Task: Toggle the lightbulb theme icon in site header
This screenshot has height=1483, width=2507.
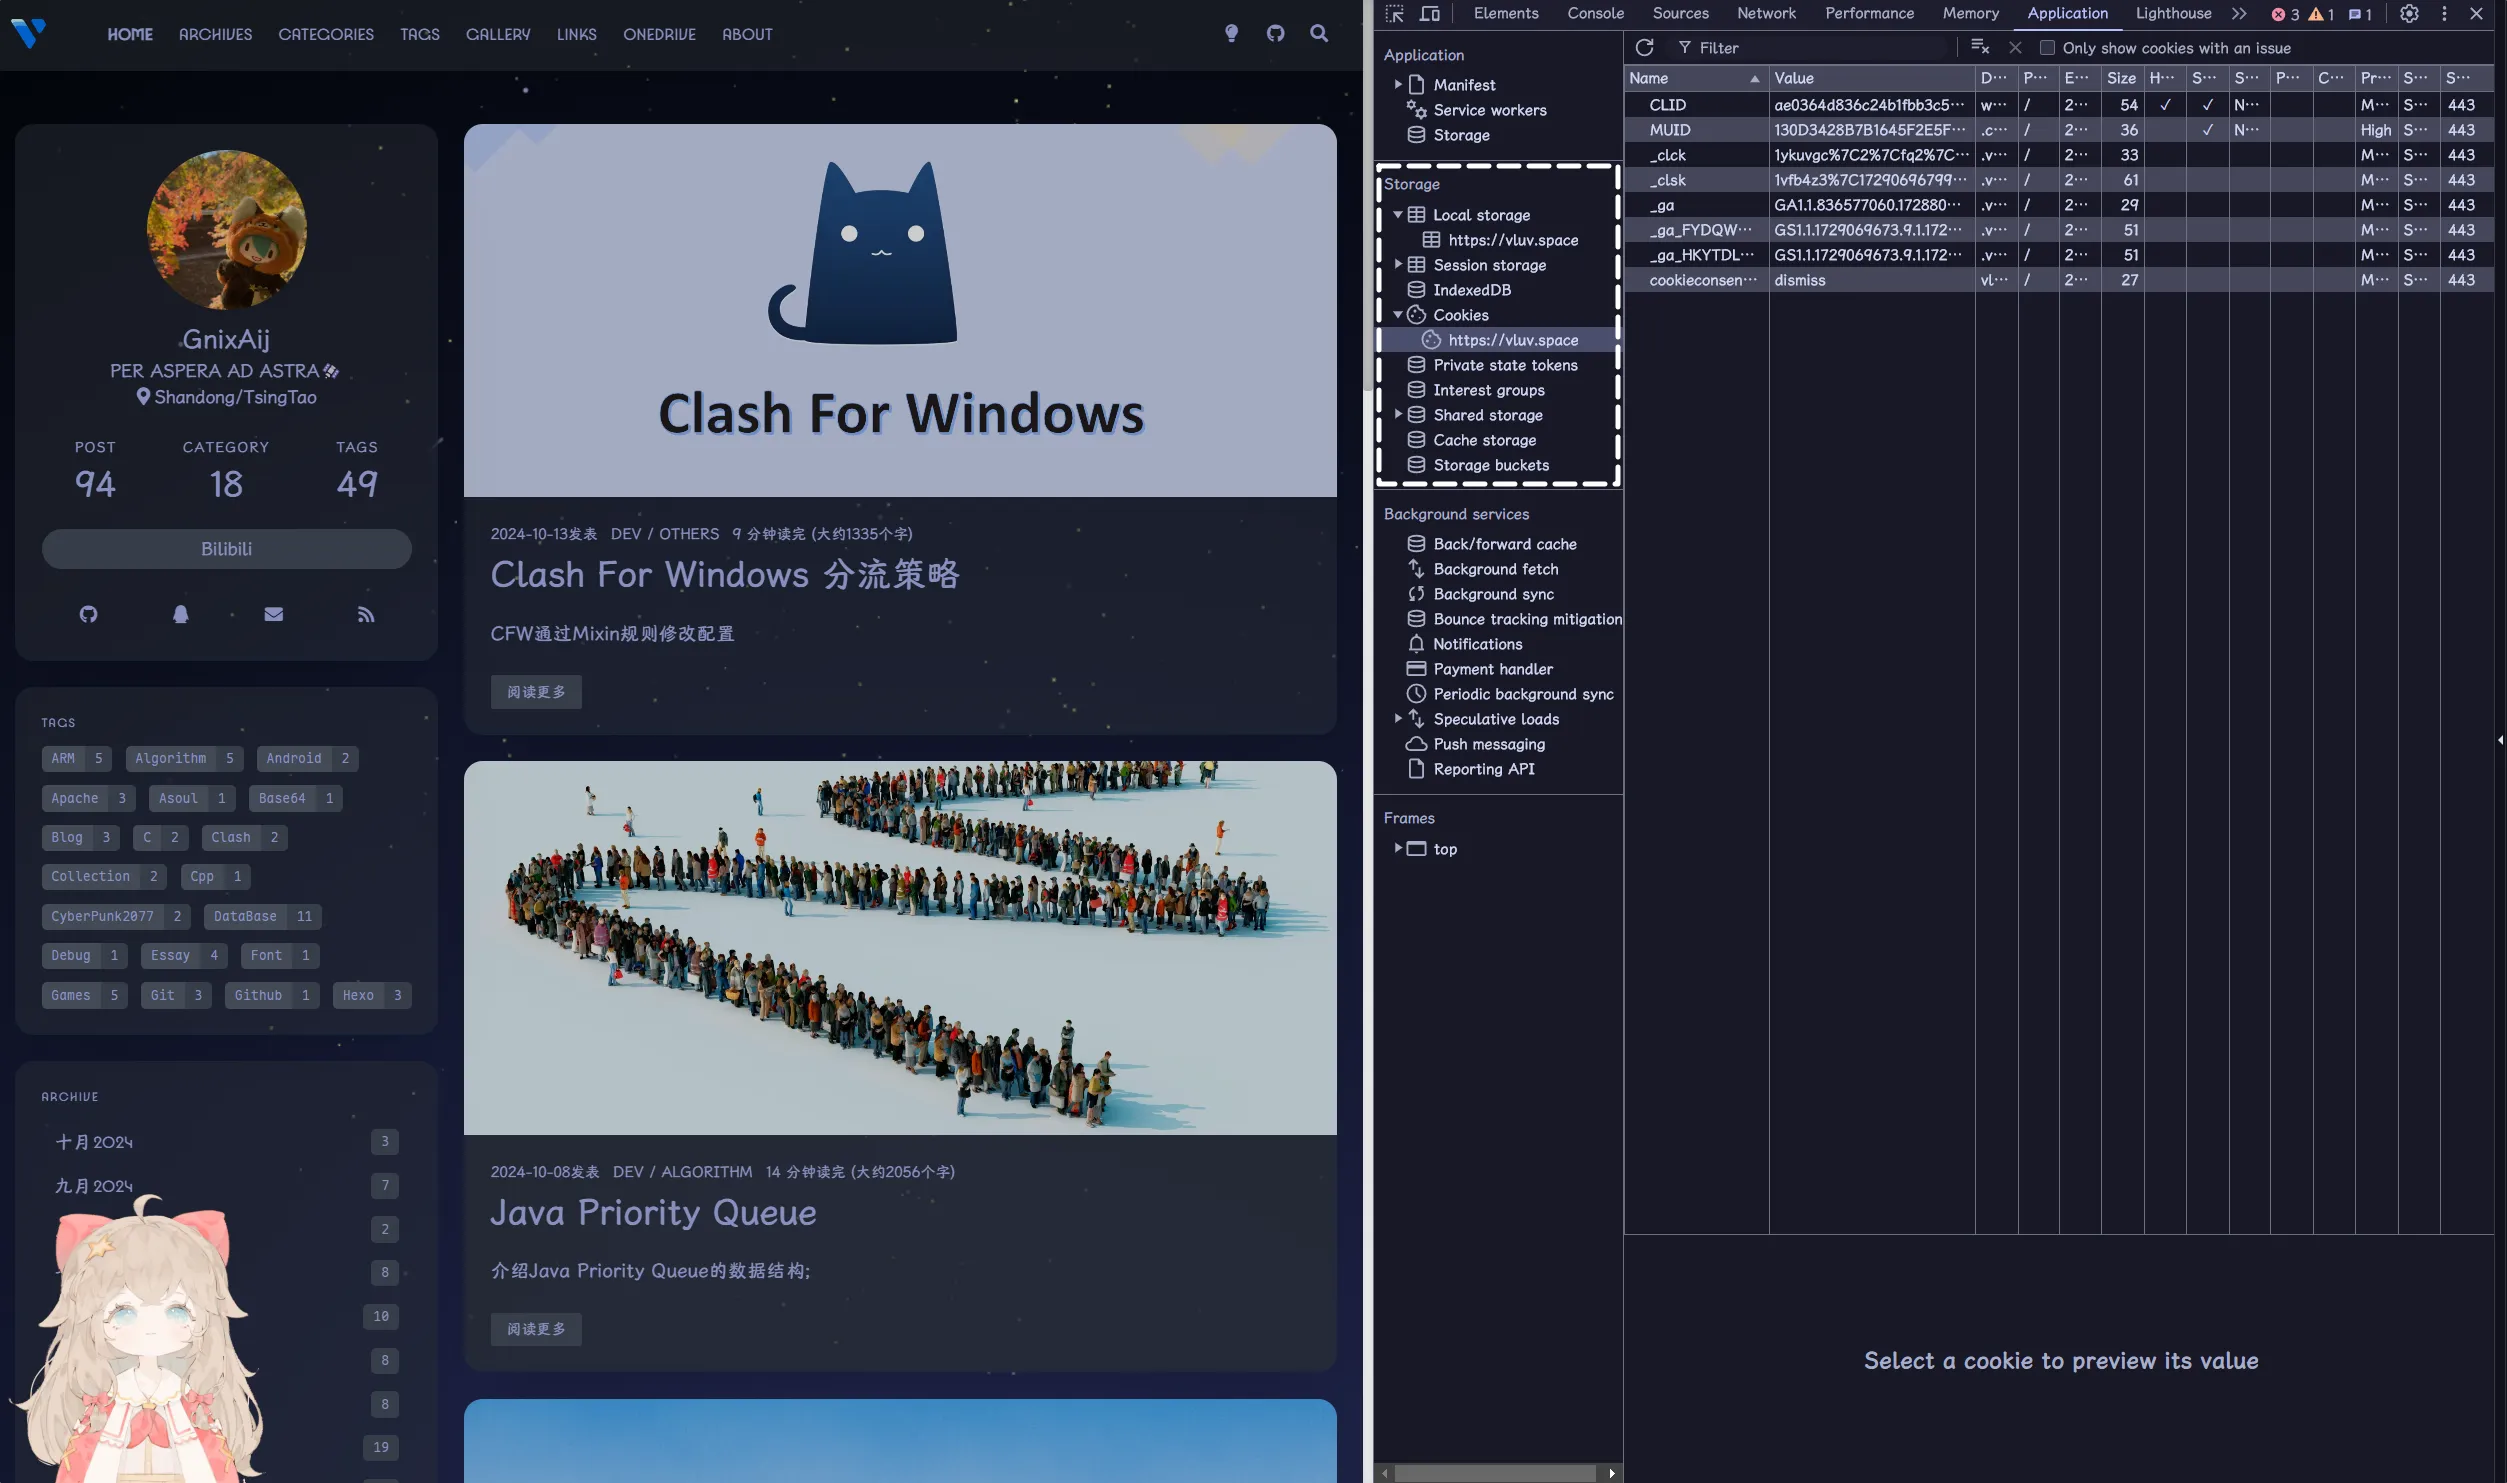Action: coord(1231,34)
